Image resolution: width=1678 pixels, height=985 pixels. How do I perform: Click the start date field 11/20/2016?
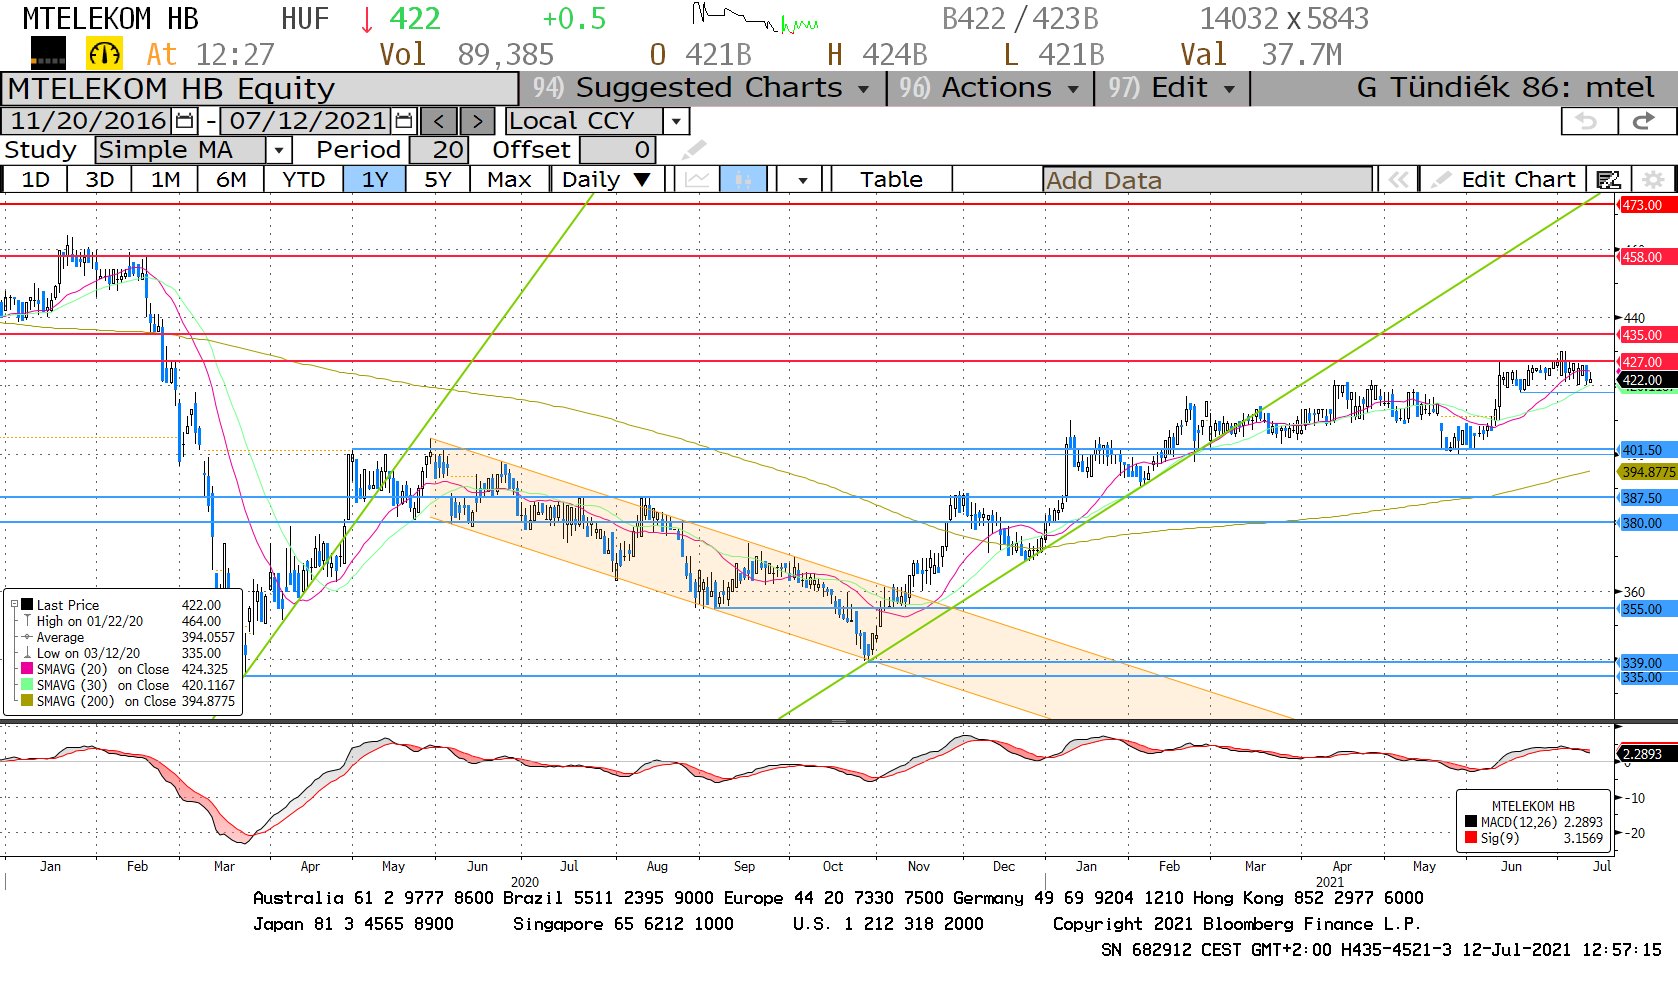pos(88,121)
